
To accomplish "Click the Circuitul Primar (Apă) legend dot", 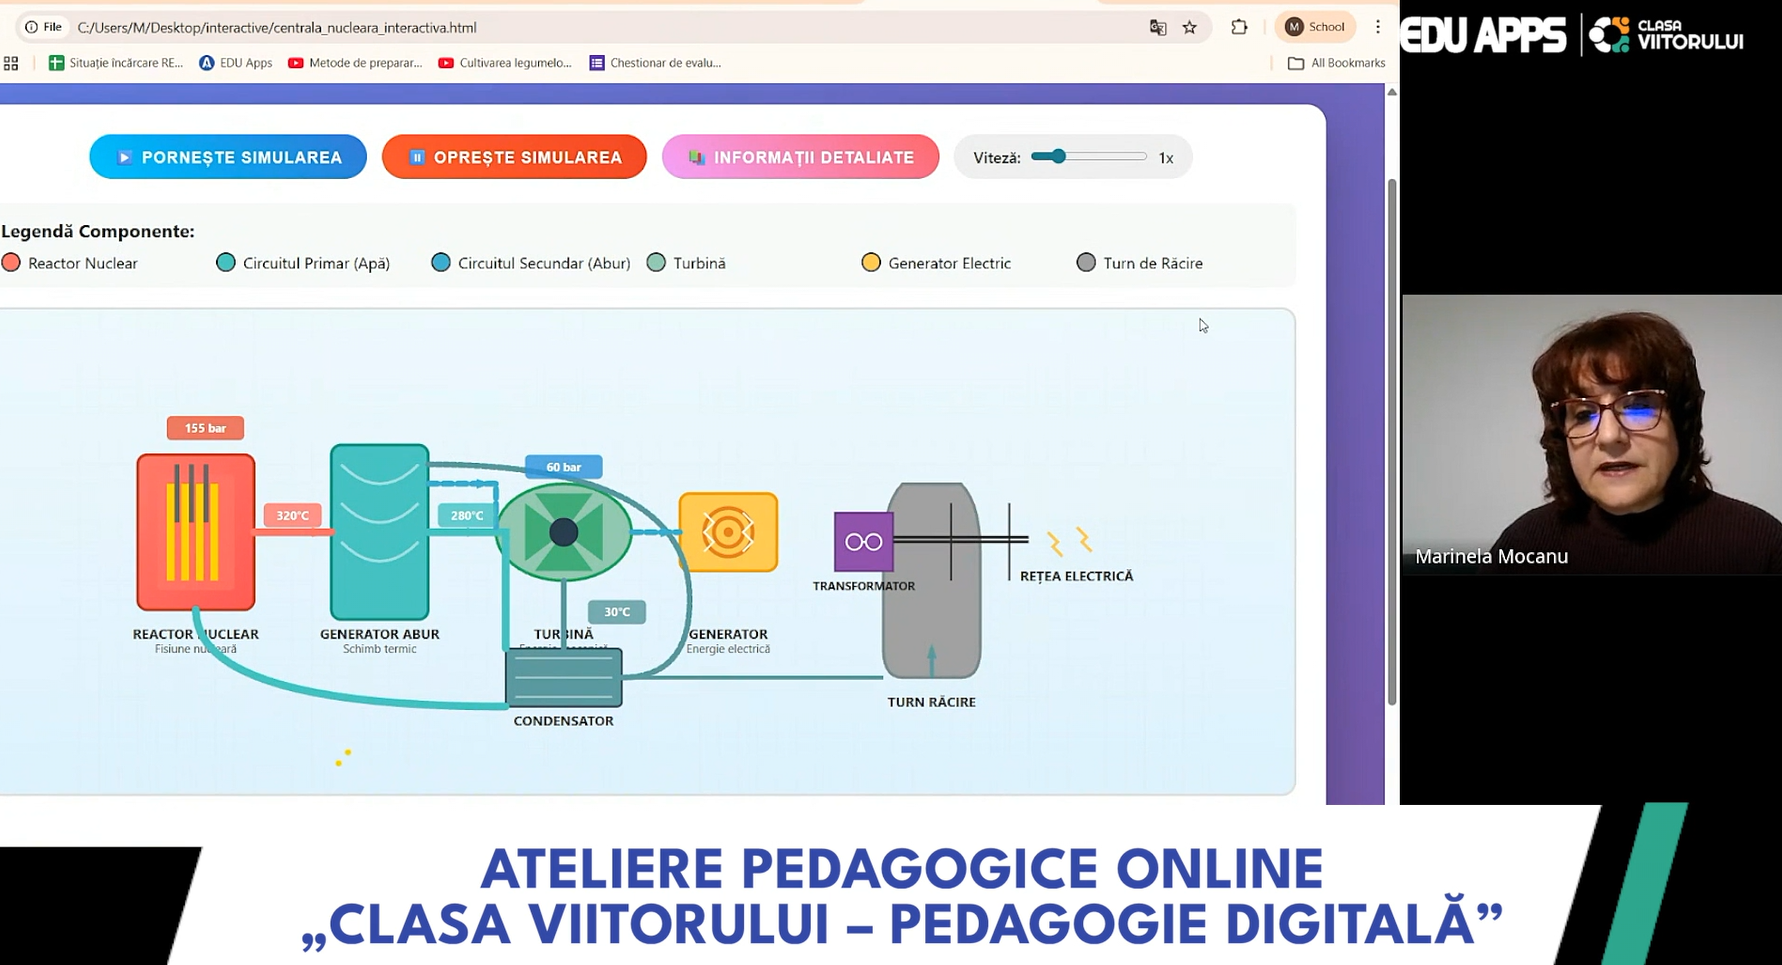I will [x=225, y=262].
